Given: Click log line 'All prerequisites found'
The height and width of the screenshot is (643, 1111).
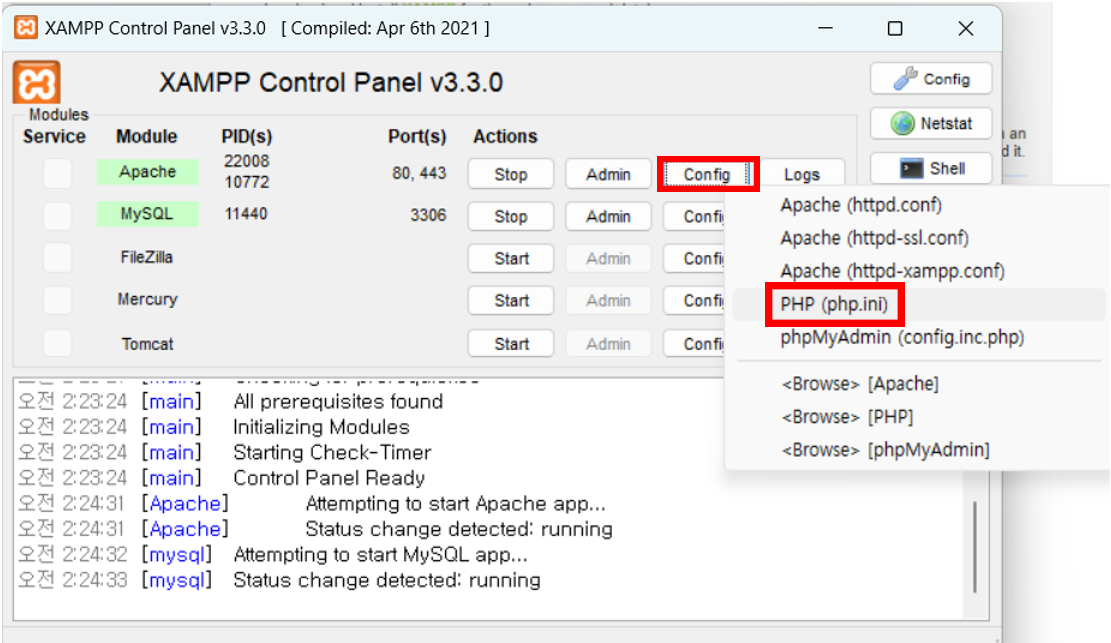Looking at the screenshot, I should pyautogui.click(x=338, y=401).
